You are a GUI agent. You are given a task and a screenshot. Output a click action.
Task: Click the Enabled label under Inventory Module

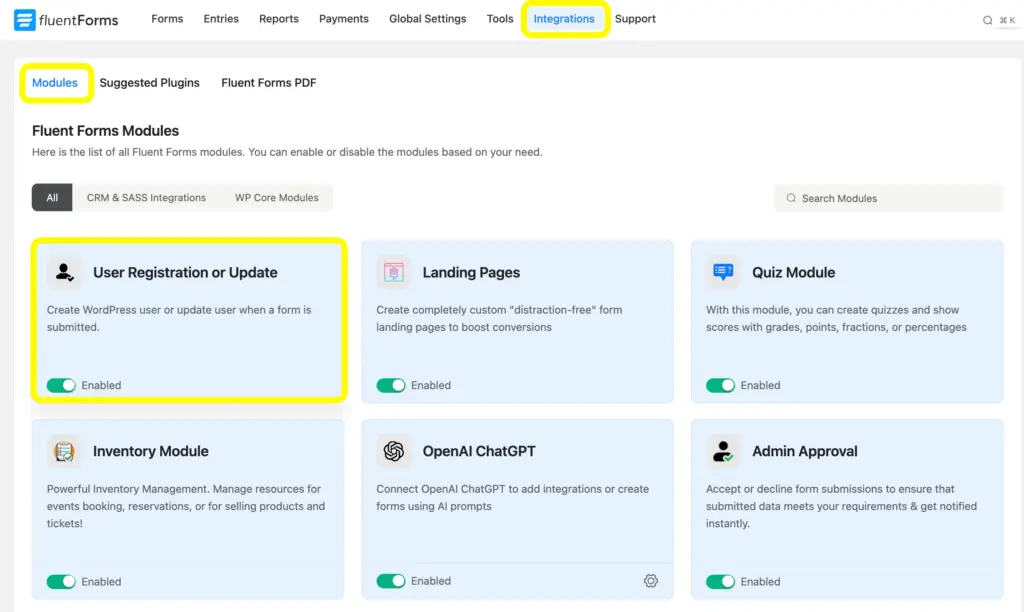(101, 581)
